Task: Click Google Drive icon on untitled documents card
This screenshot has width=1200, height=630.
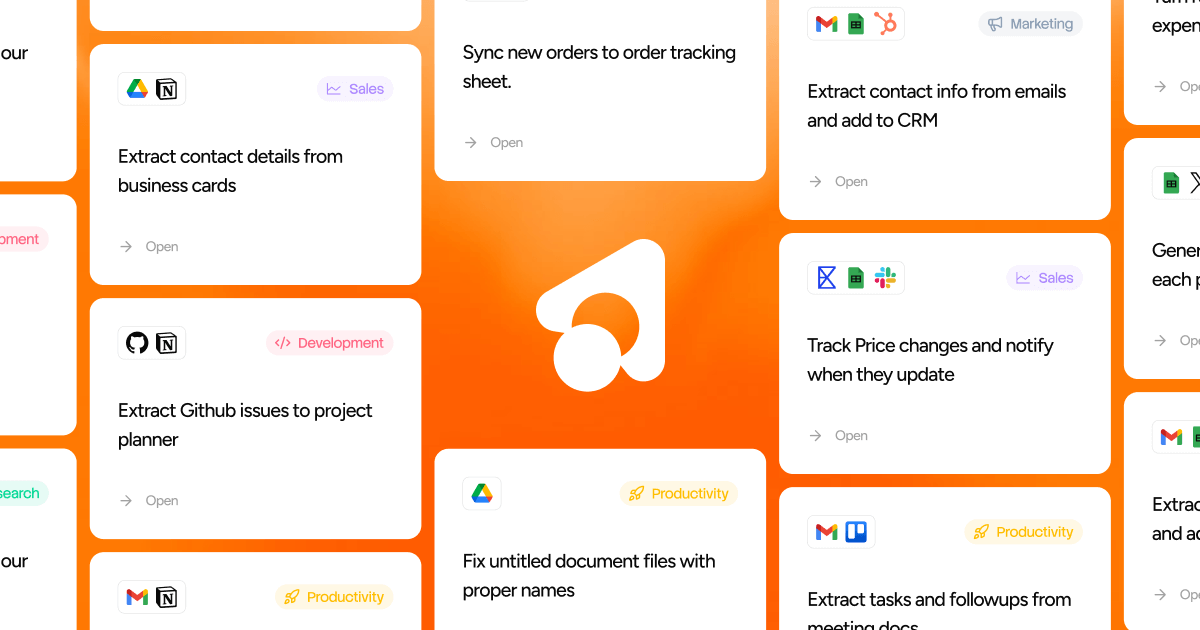Action: pyautogui.click(x=482, y=493)
